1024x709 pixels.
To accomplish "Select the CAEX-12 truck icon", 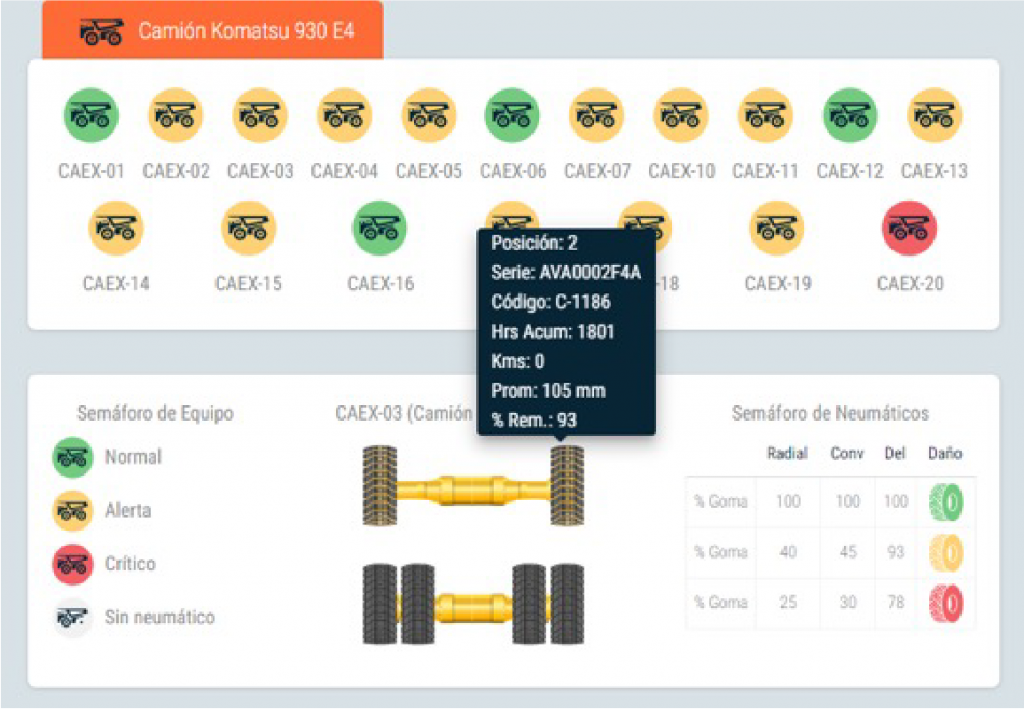I will coord(850,116).
